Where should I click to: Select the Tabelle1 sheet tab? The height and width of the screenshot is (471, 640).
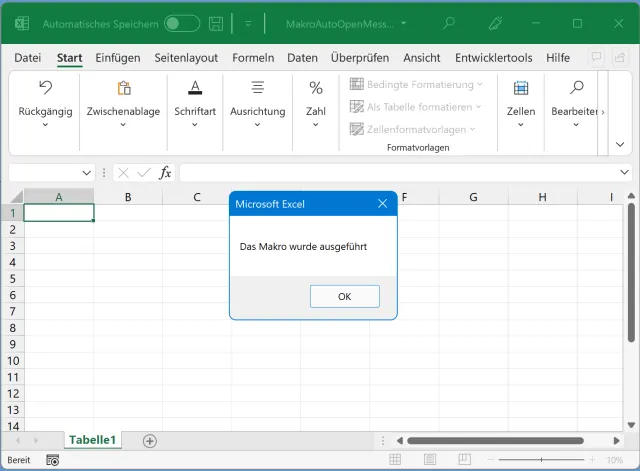pos(92,440)
